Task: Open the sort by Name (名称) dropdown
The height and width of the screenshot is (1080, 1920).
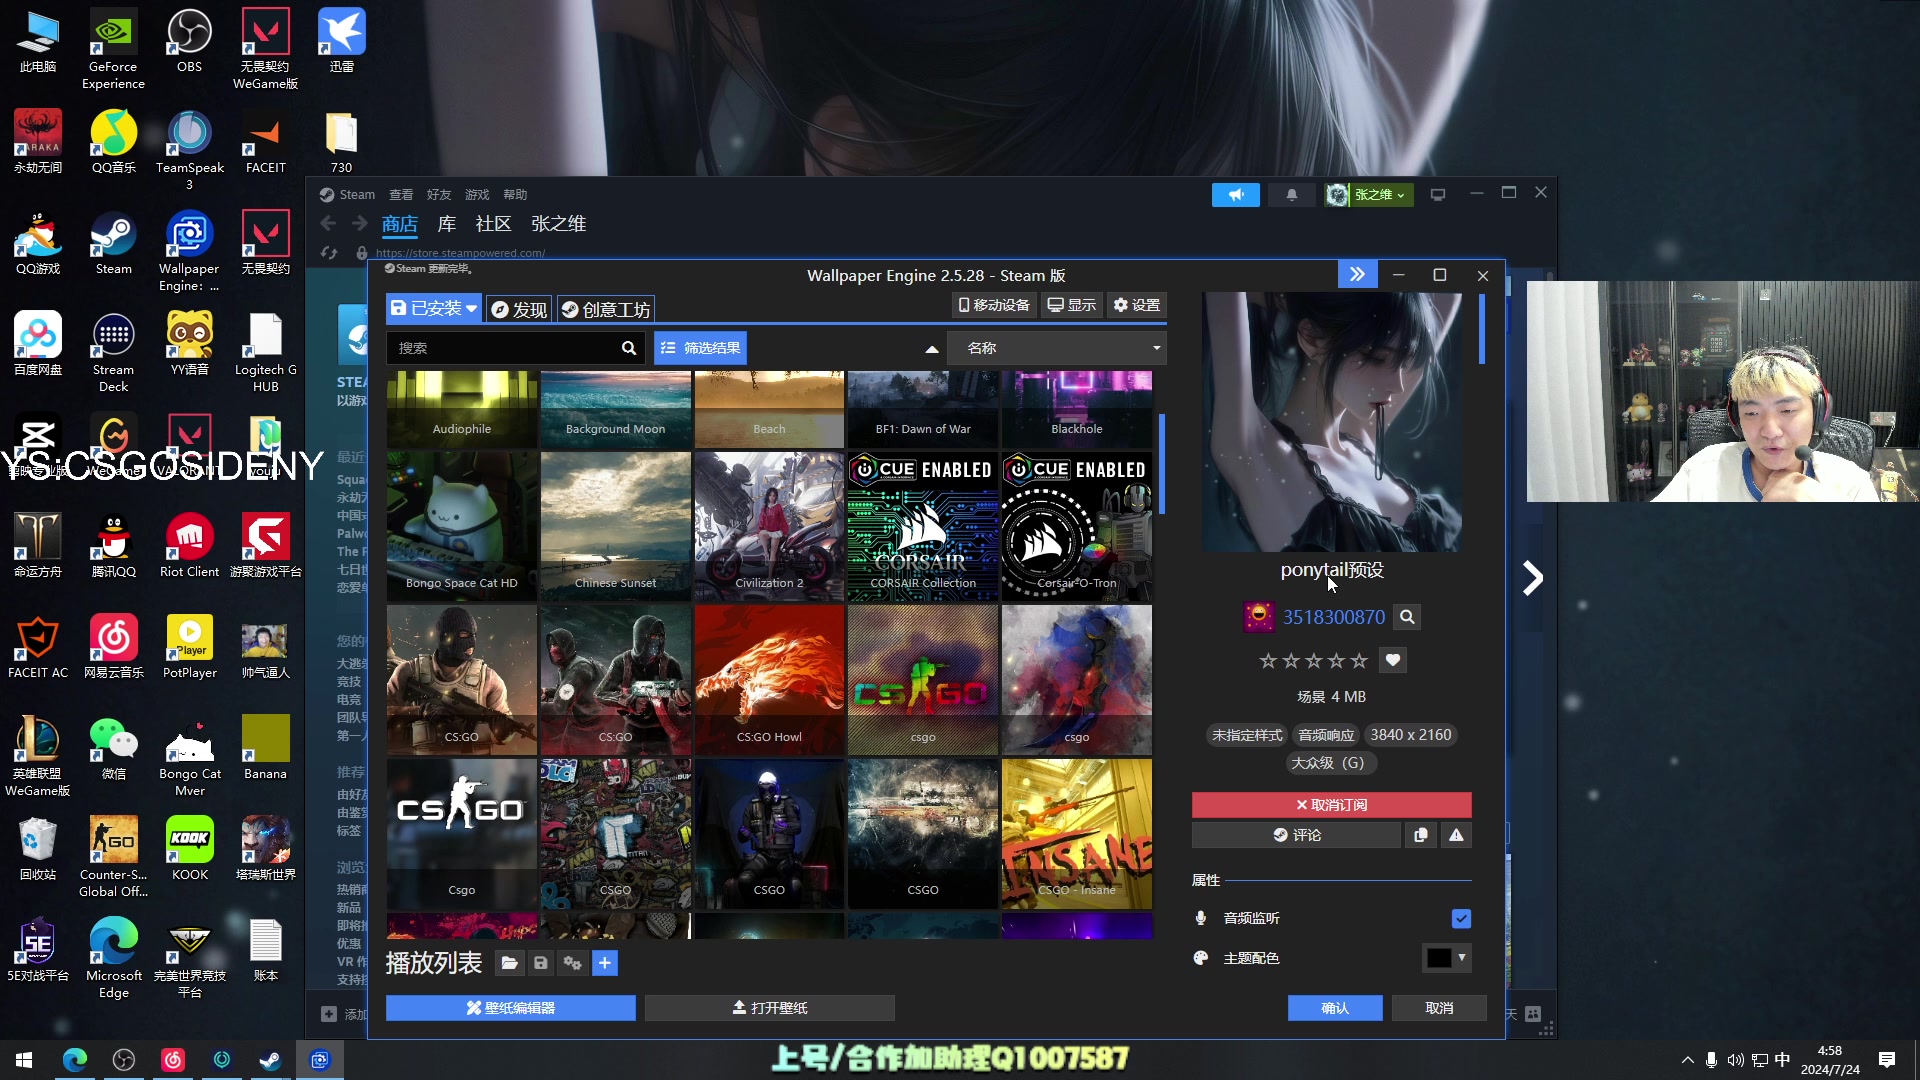Action: [x=1056, y=348]
